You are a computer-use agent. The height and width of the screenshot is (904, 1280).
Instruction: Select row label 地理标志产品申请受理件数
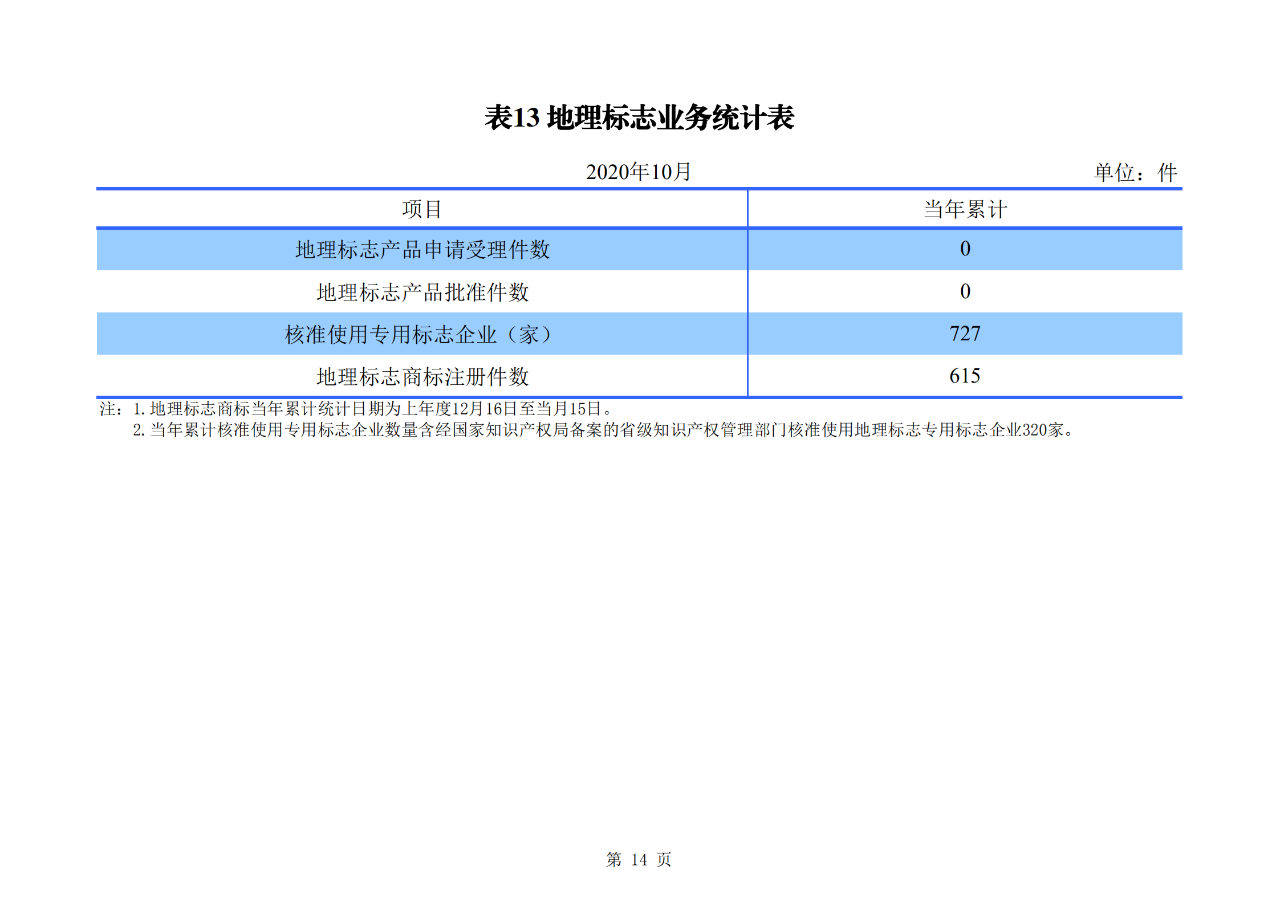pos(422,250)
